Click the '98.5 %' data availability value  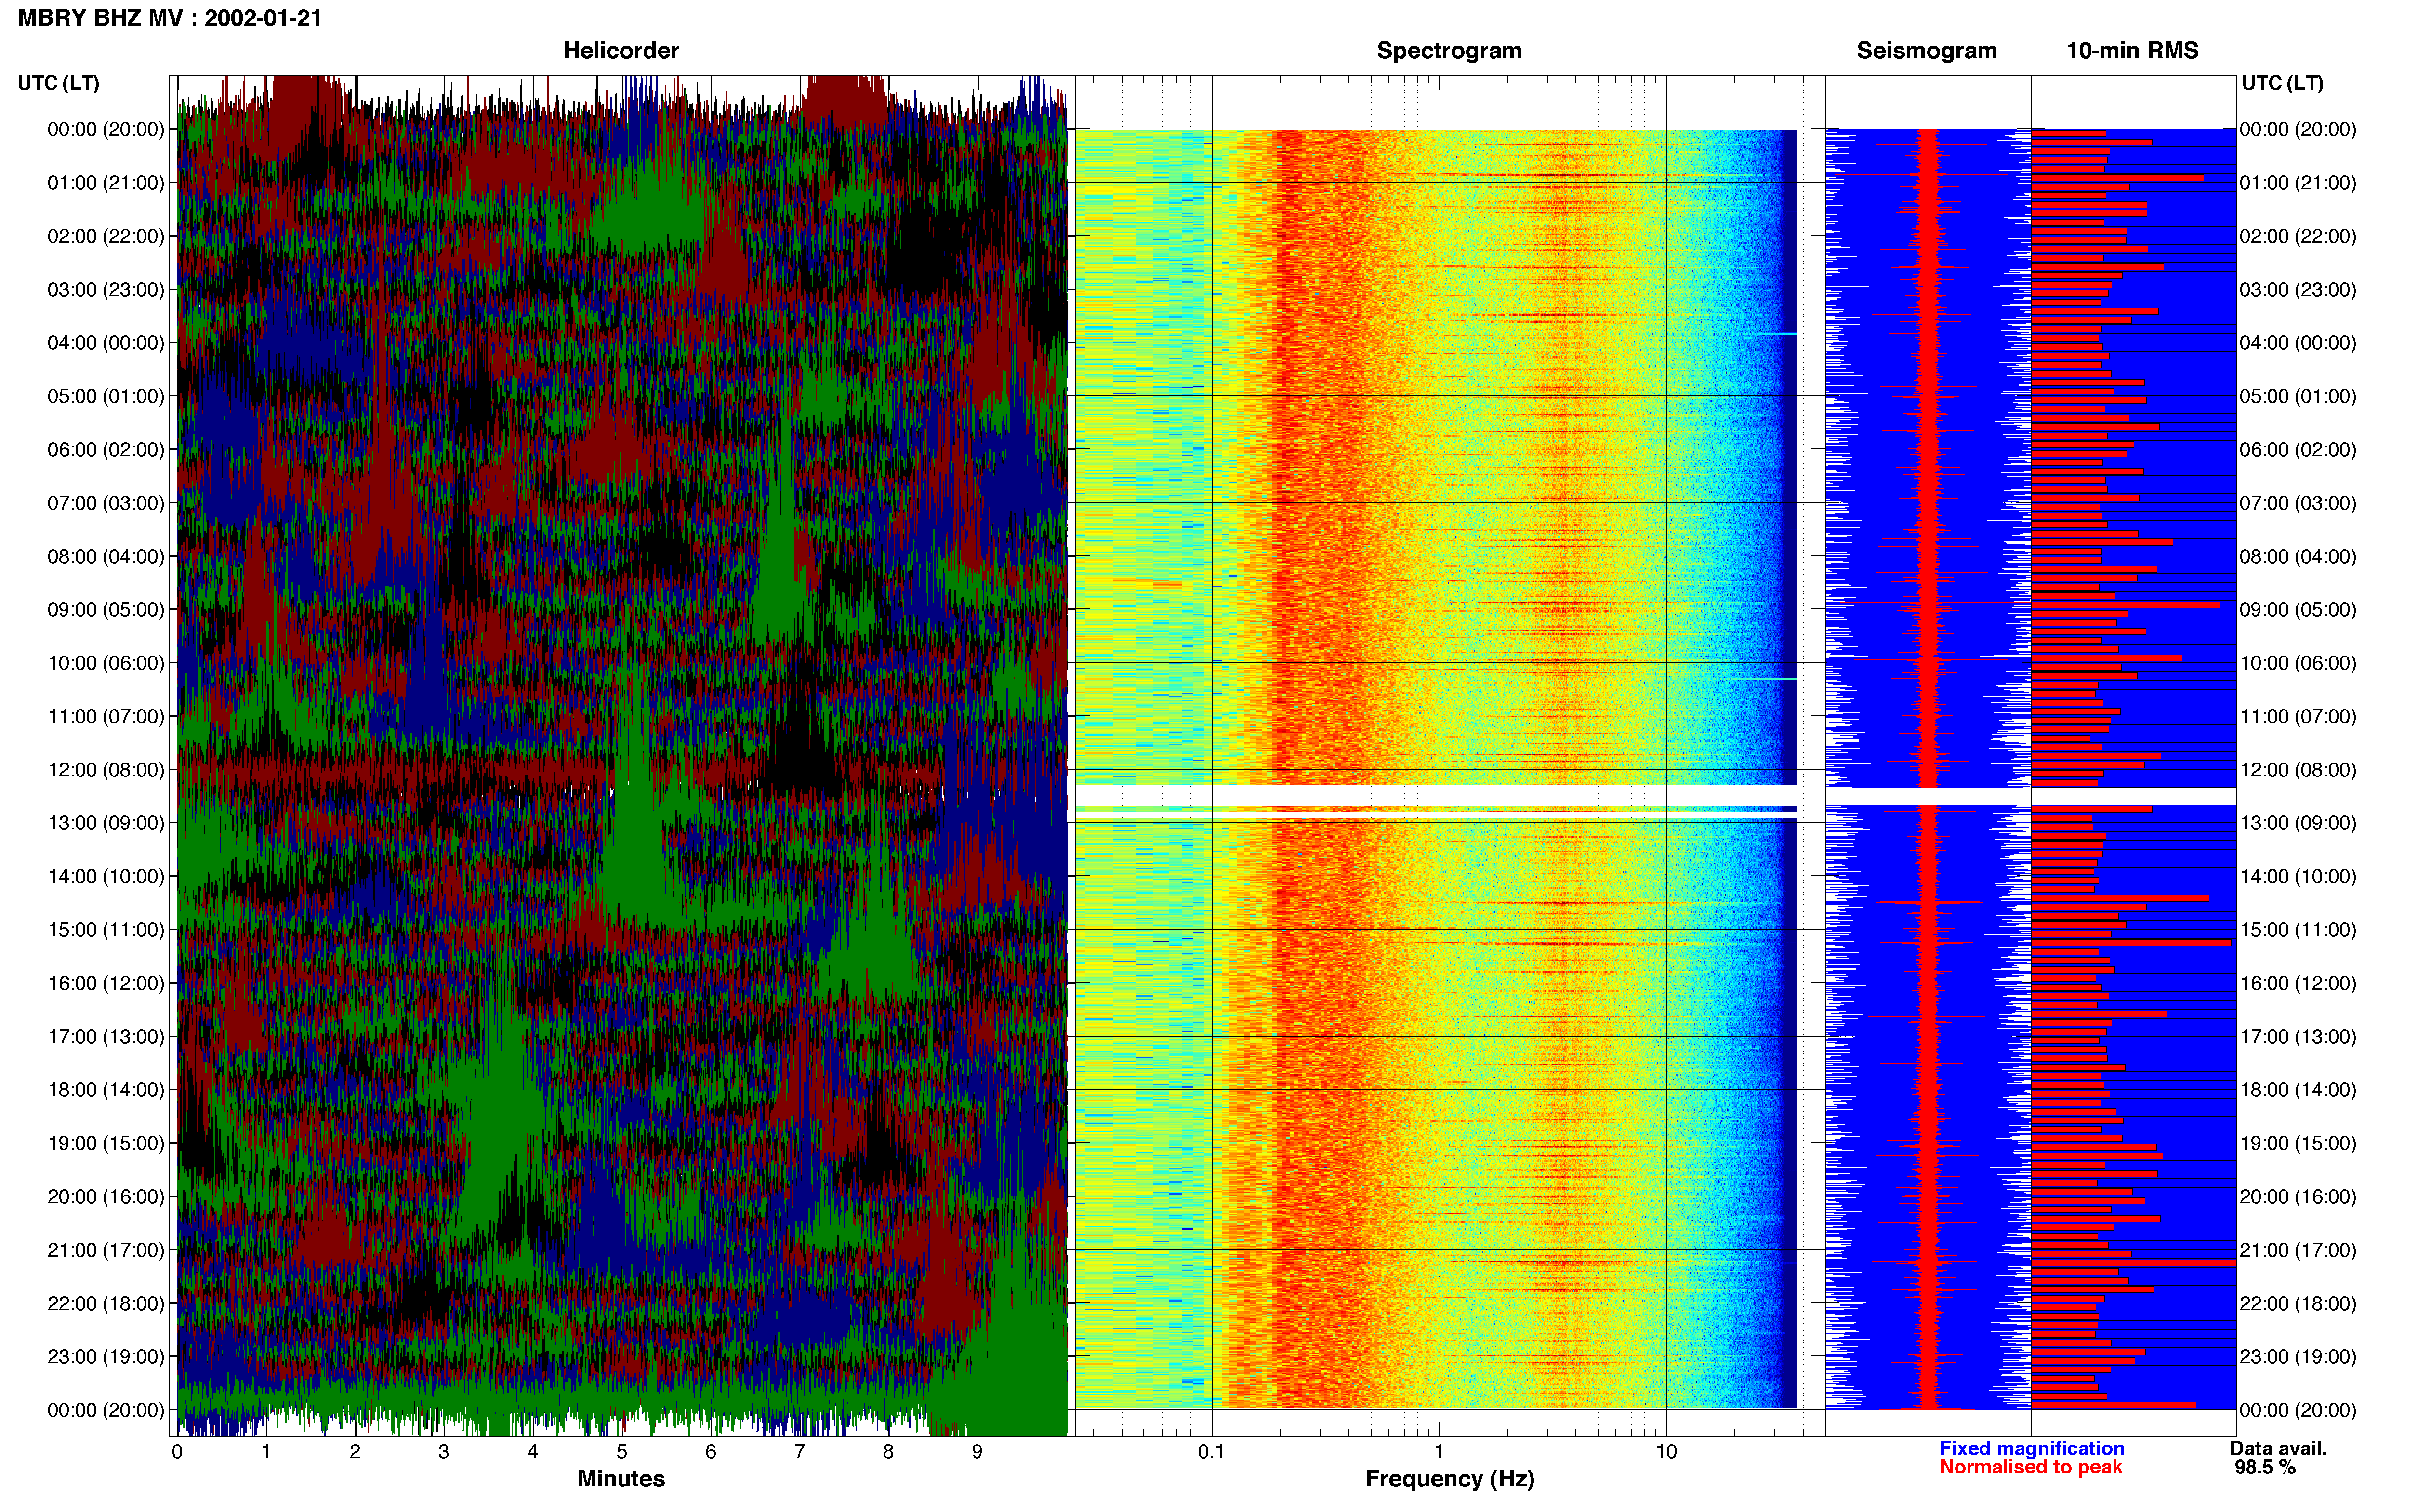(x=2265, y=1467)
